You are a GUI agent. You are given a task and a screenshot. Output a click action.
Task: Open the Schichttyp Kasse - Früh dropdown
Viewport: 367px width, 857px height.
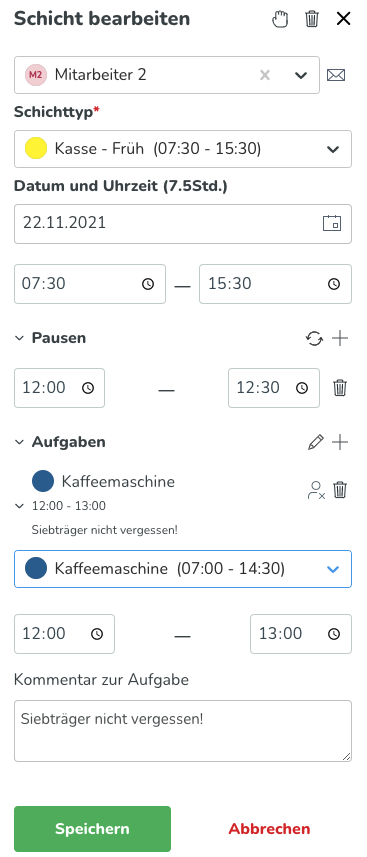point(183,149)
